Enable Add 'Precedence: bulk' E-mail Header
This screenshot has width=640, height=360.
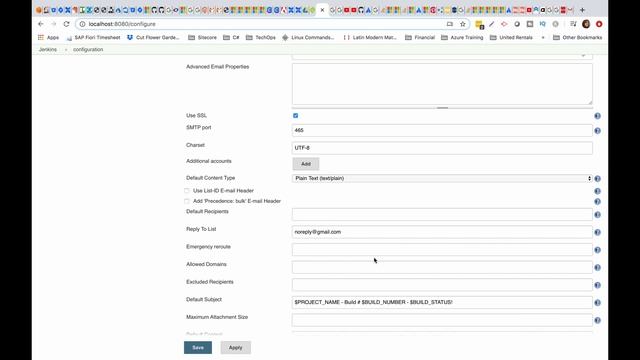click(x=187, y=201)
